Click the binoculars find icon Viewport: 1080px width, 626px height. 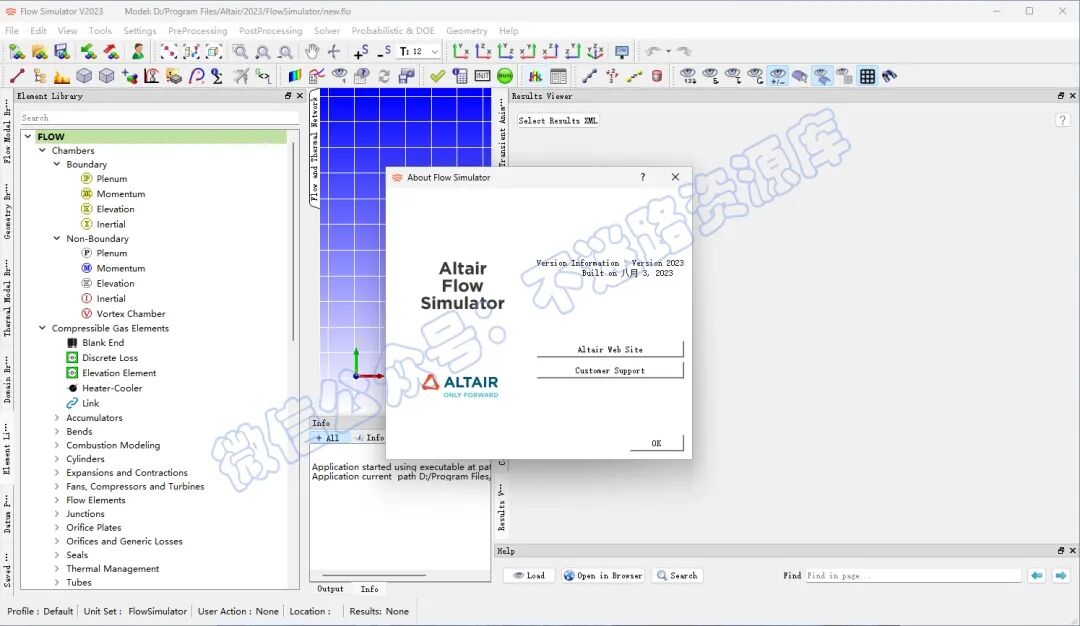[889, 76]
